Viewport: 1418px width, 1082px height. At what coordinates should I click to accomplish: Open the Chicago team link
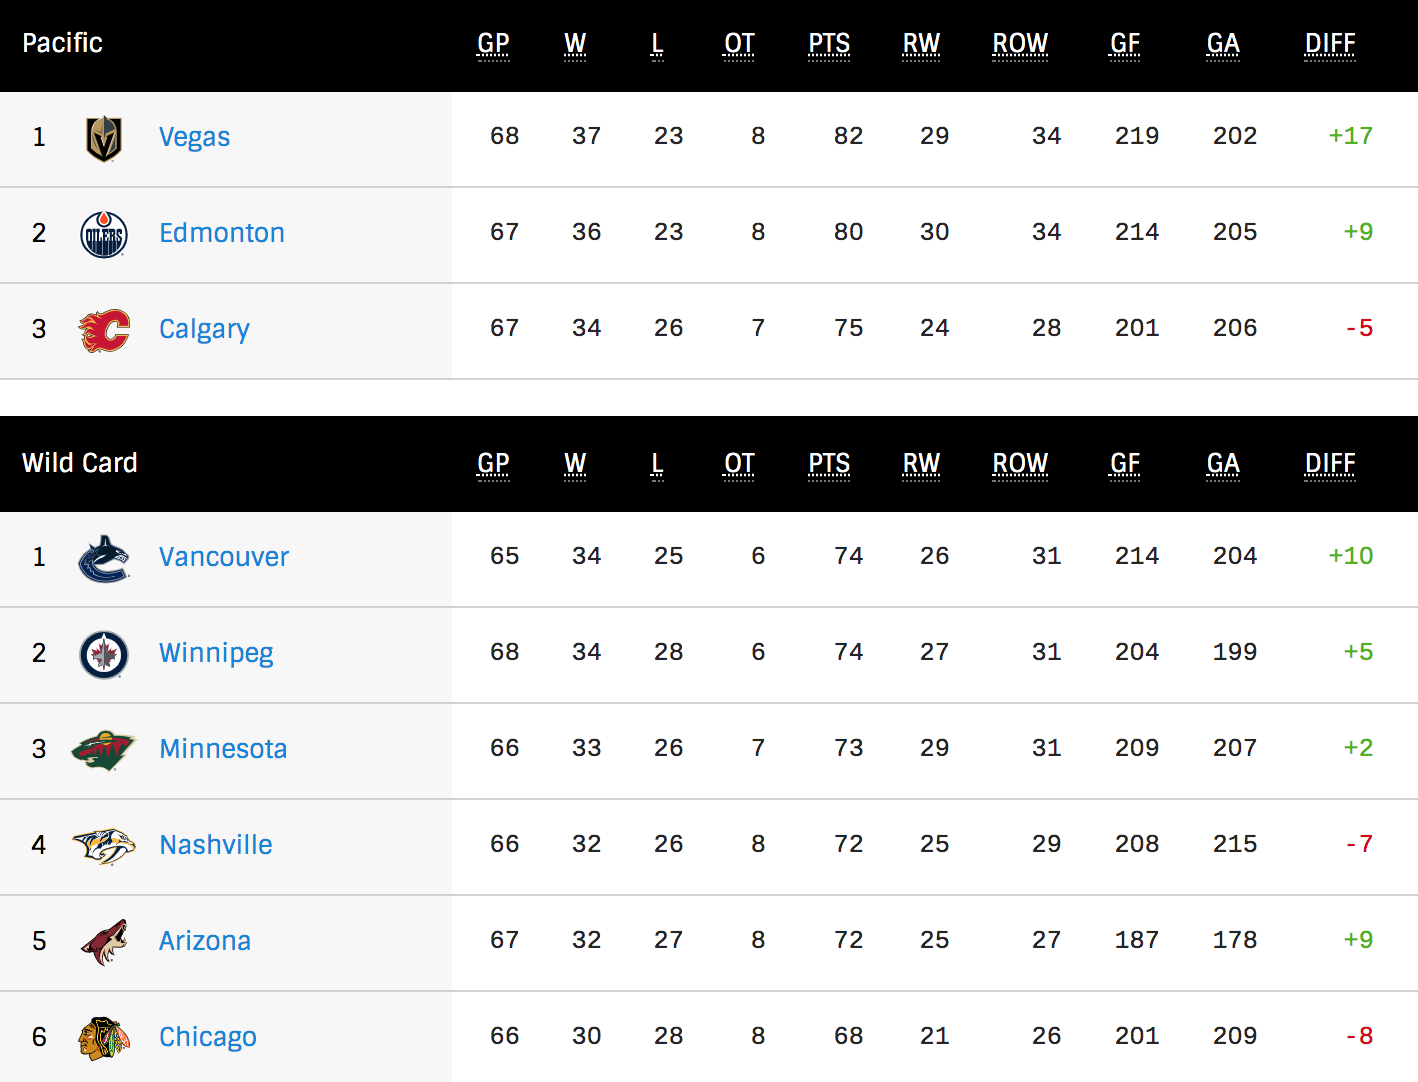(x=208, y=1037)
